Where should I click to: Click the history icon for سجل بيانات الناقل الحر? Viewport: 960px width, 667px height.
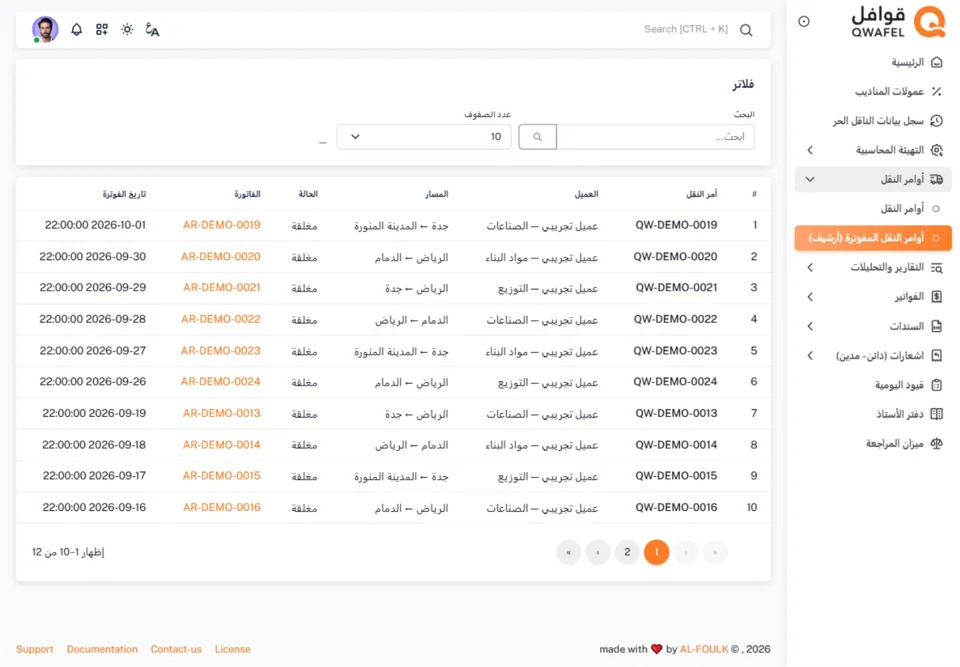click(936, 121)
